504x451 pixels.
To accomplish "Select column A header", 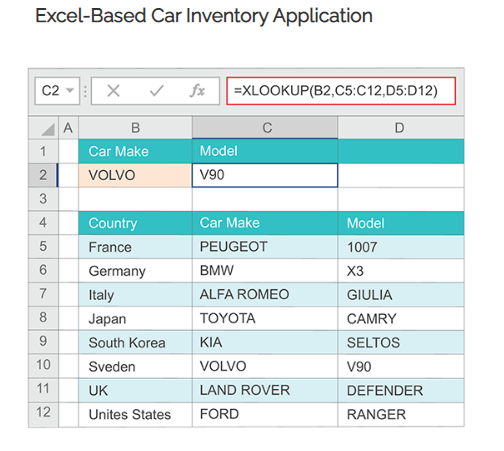I will [68, 128].
